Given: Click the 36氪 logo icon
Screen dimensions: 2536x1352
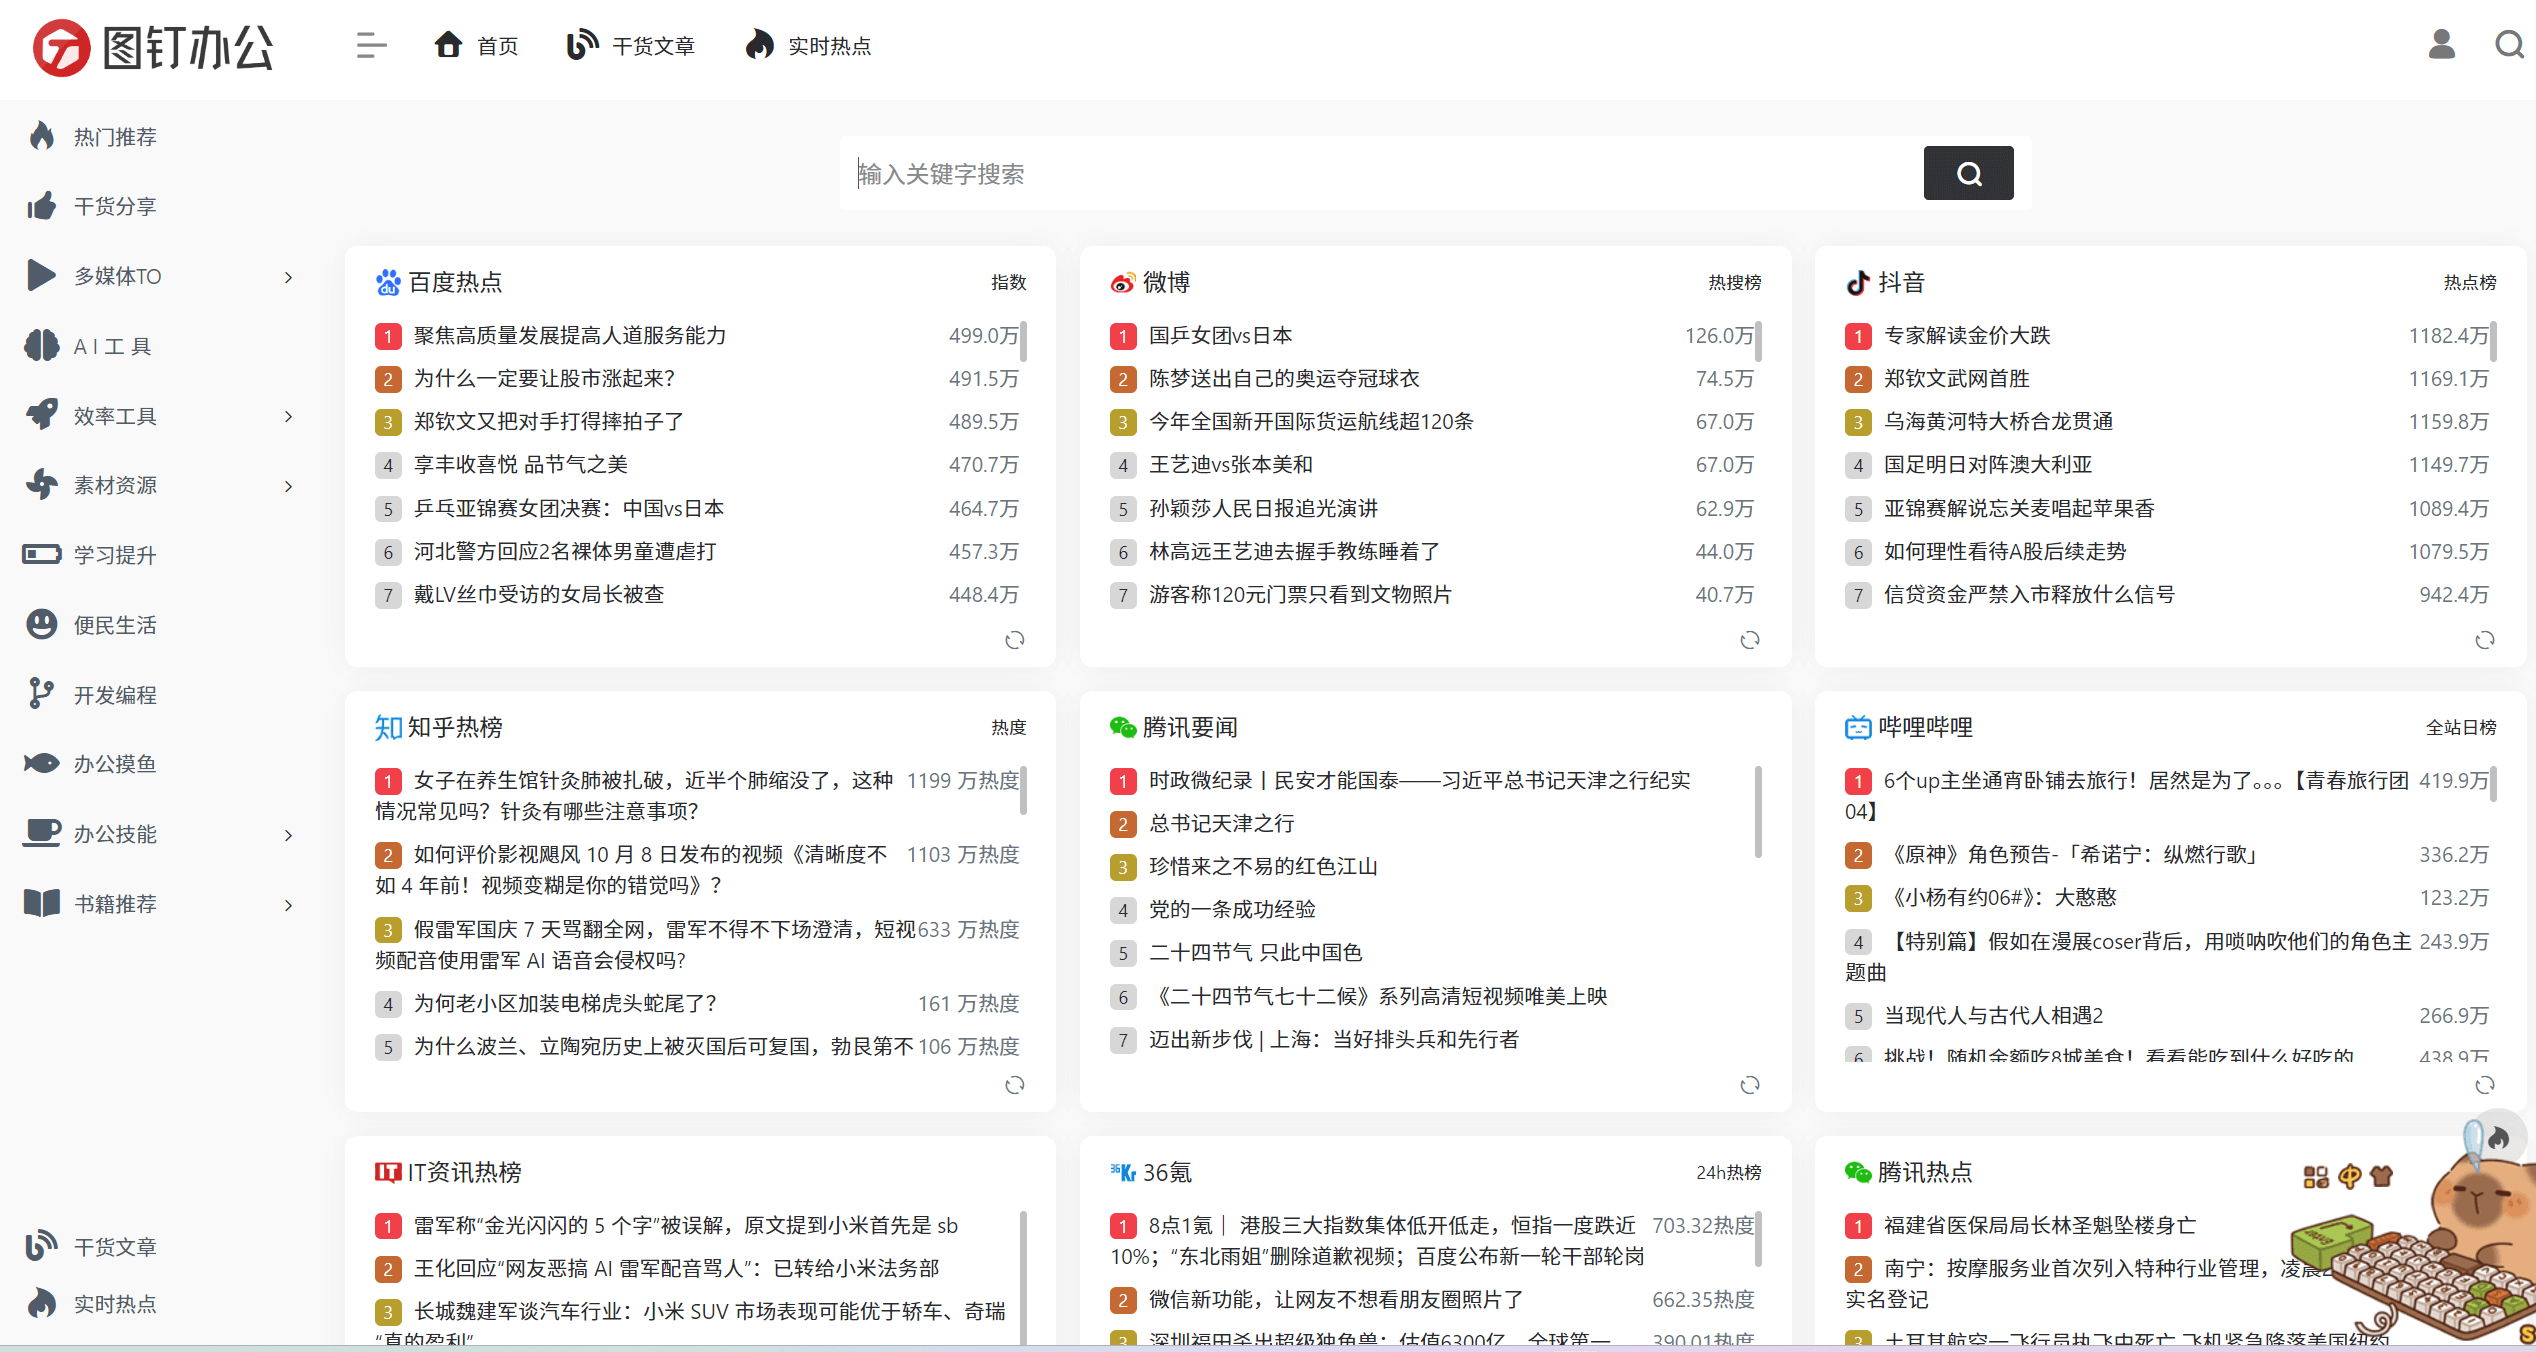Looking at the screenshot, I should click(1123, 1172).
